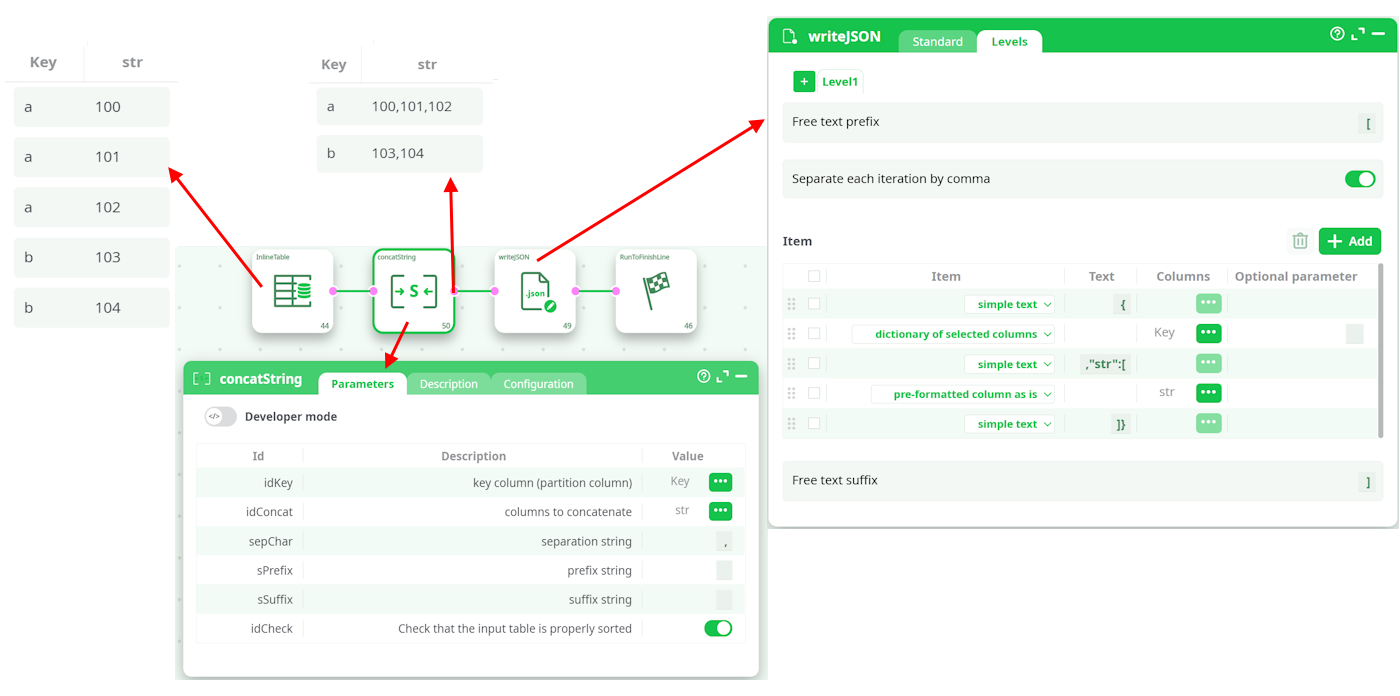Select the RunToFinishLine flag node

point(656,291)
